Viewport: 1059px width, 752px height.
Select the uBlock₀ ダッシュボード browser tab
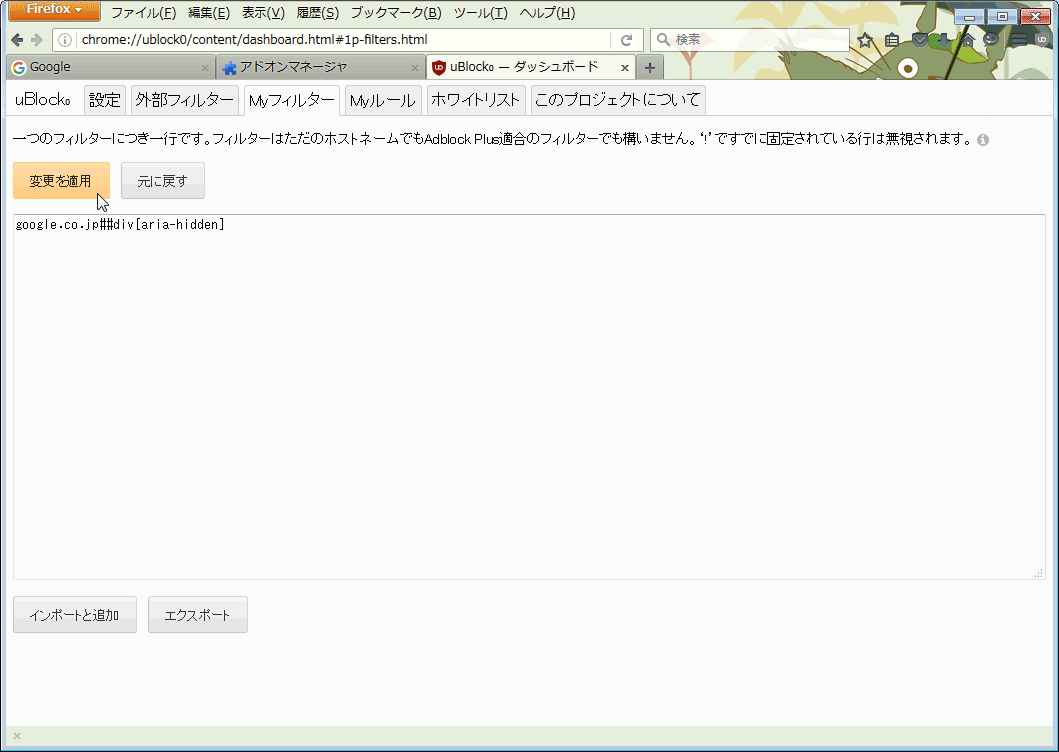click(x=531, y=68)
